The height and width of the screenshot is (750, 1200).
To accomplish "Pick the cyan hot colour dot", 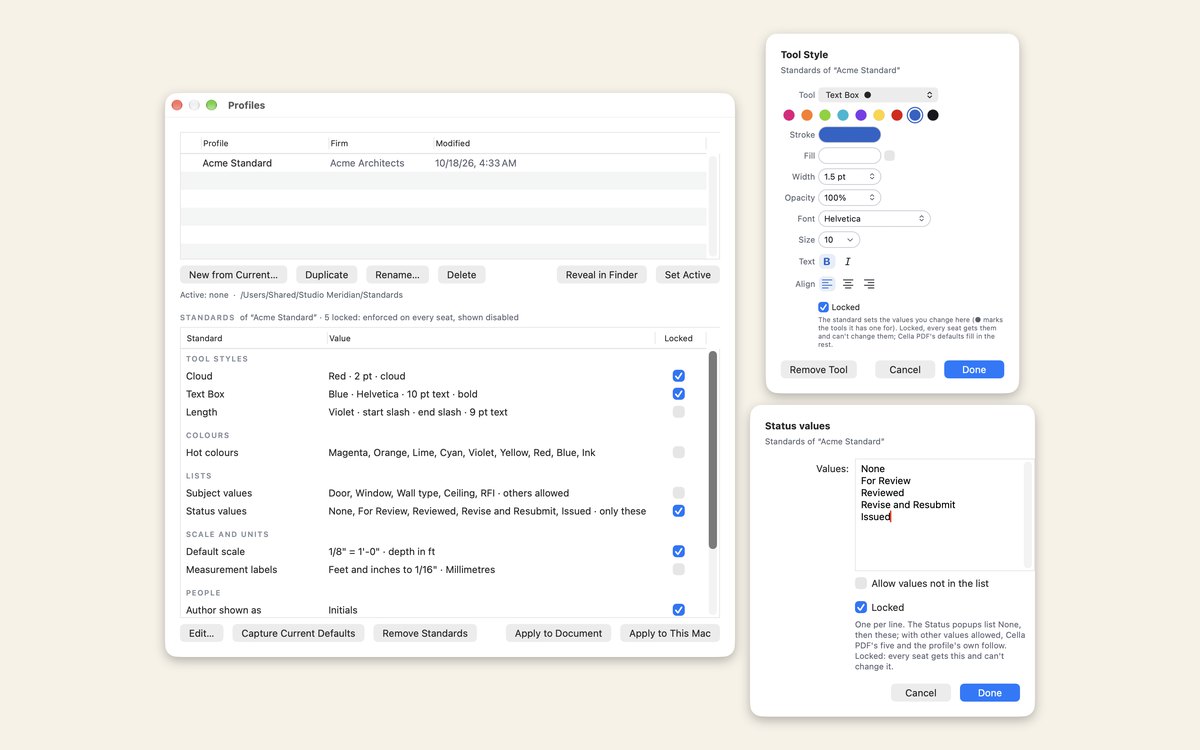I will pos(843,115).
